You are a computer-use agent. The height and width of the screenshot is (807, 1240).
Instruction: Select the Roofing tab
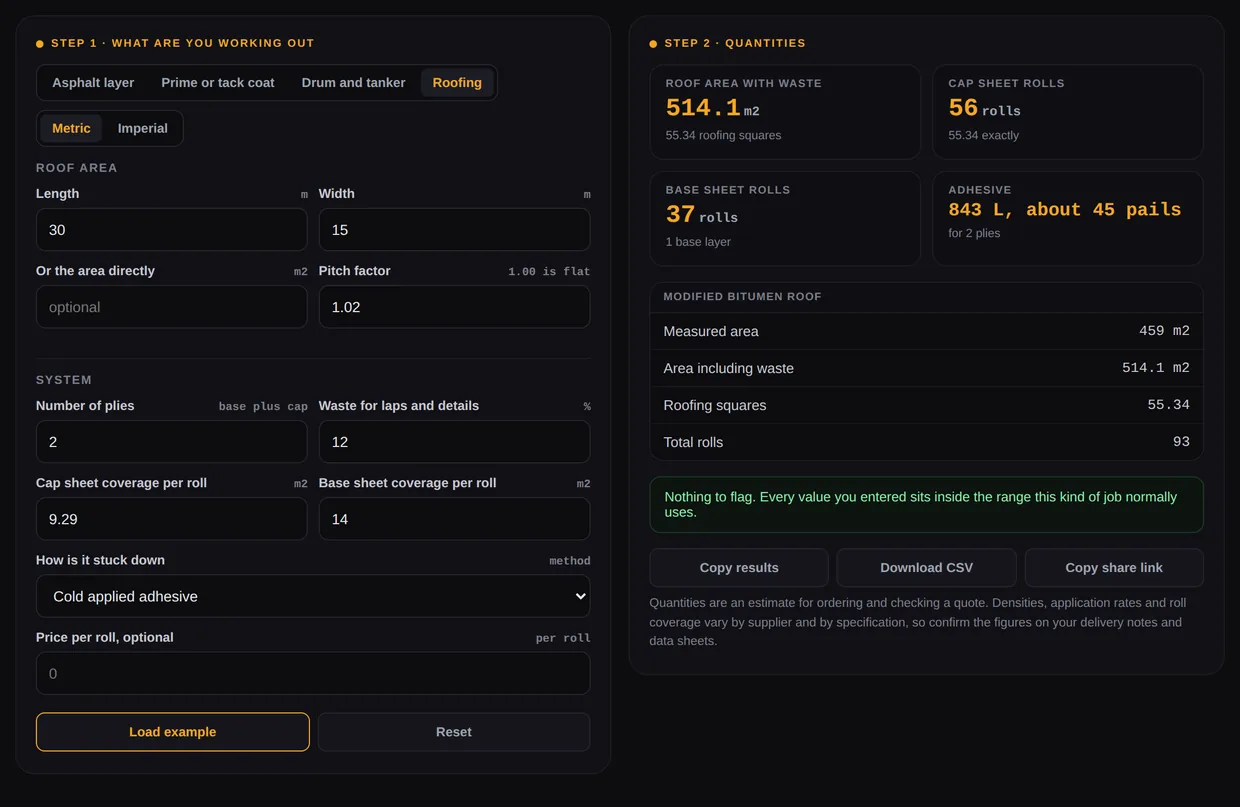click(x=457, y=83)
